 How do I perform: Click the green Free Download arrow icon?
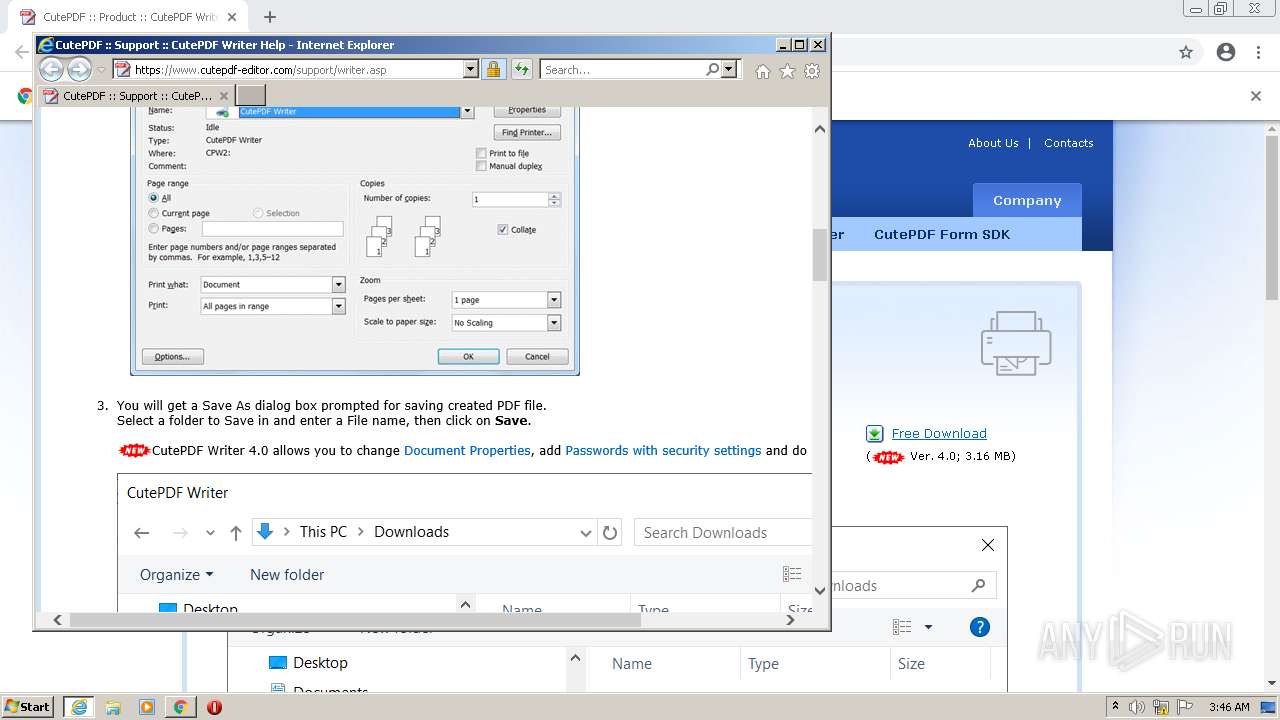click(x=874, y=433)
